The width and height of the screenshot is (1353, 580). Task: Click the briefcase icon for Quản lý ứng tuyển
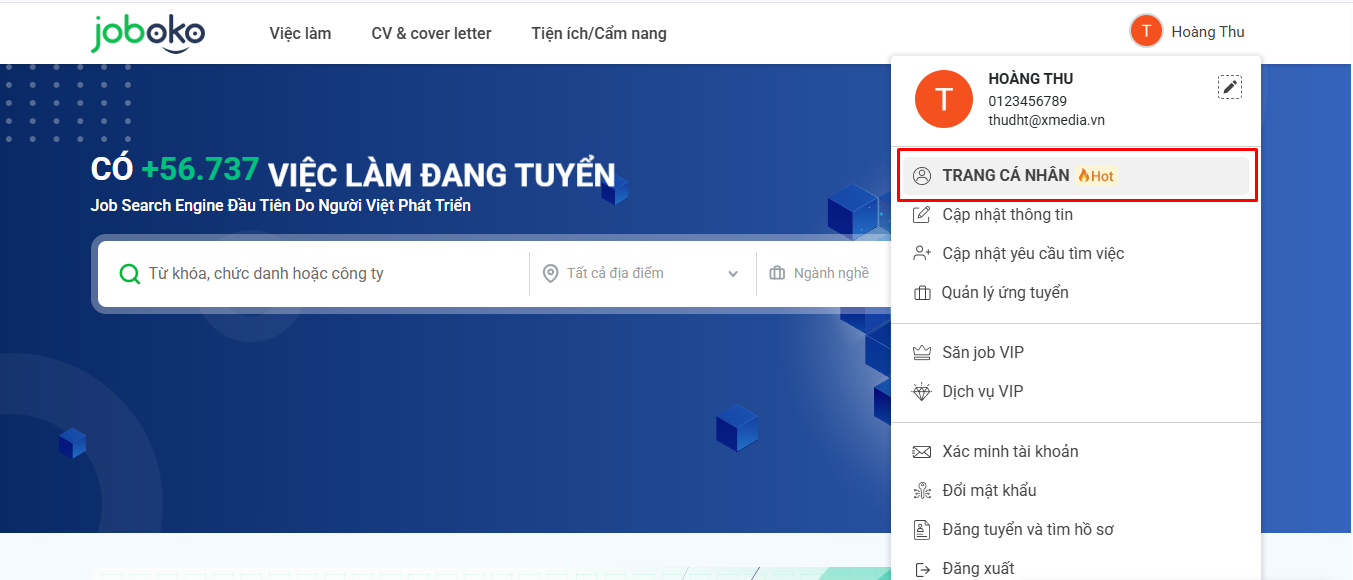point(922,293)
